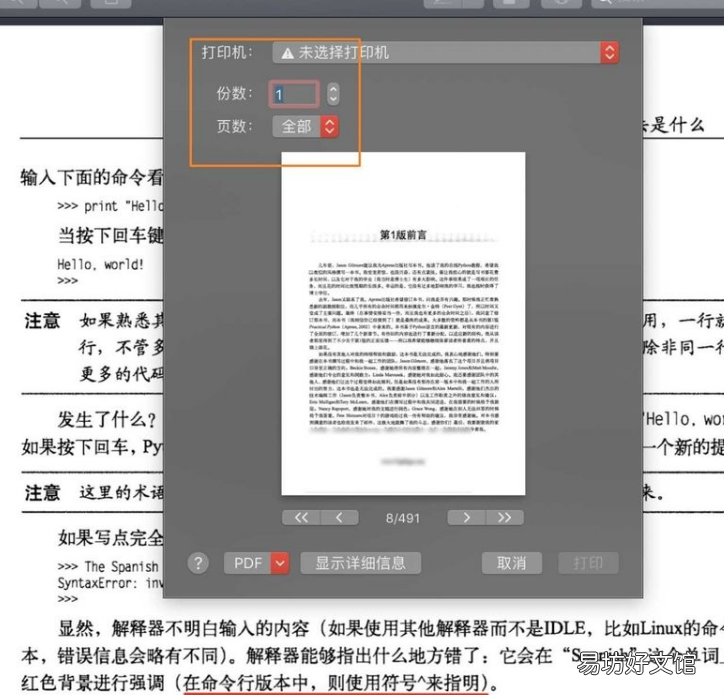Click the PDF button

coord(247,563)
